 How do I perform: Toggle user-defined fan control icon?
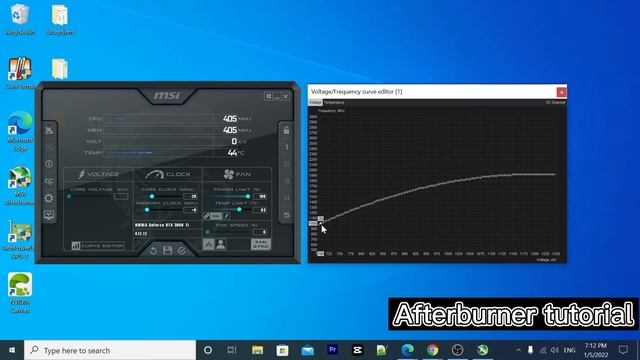[x=221, y=244]
